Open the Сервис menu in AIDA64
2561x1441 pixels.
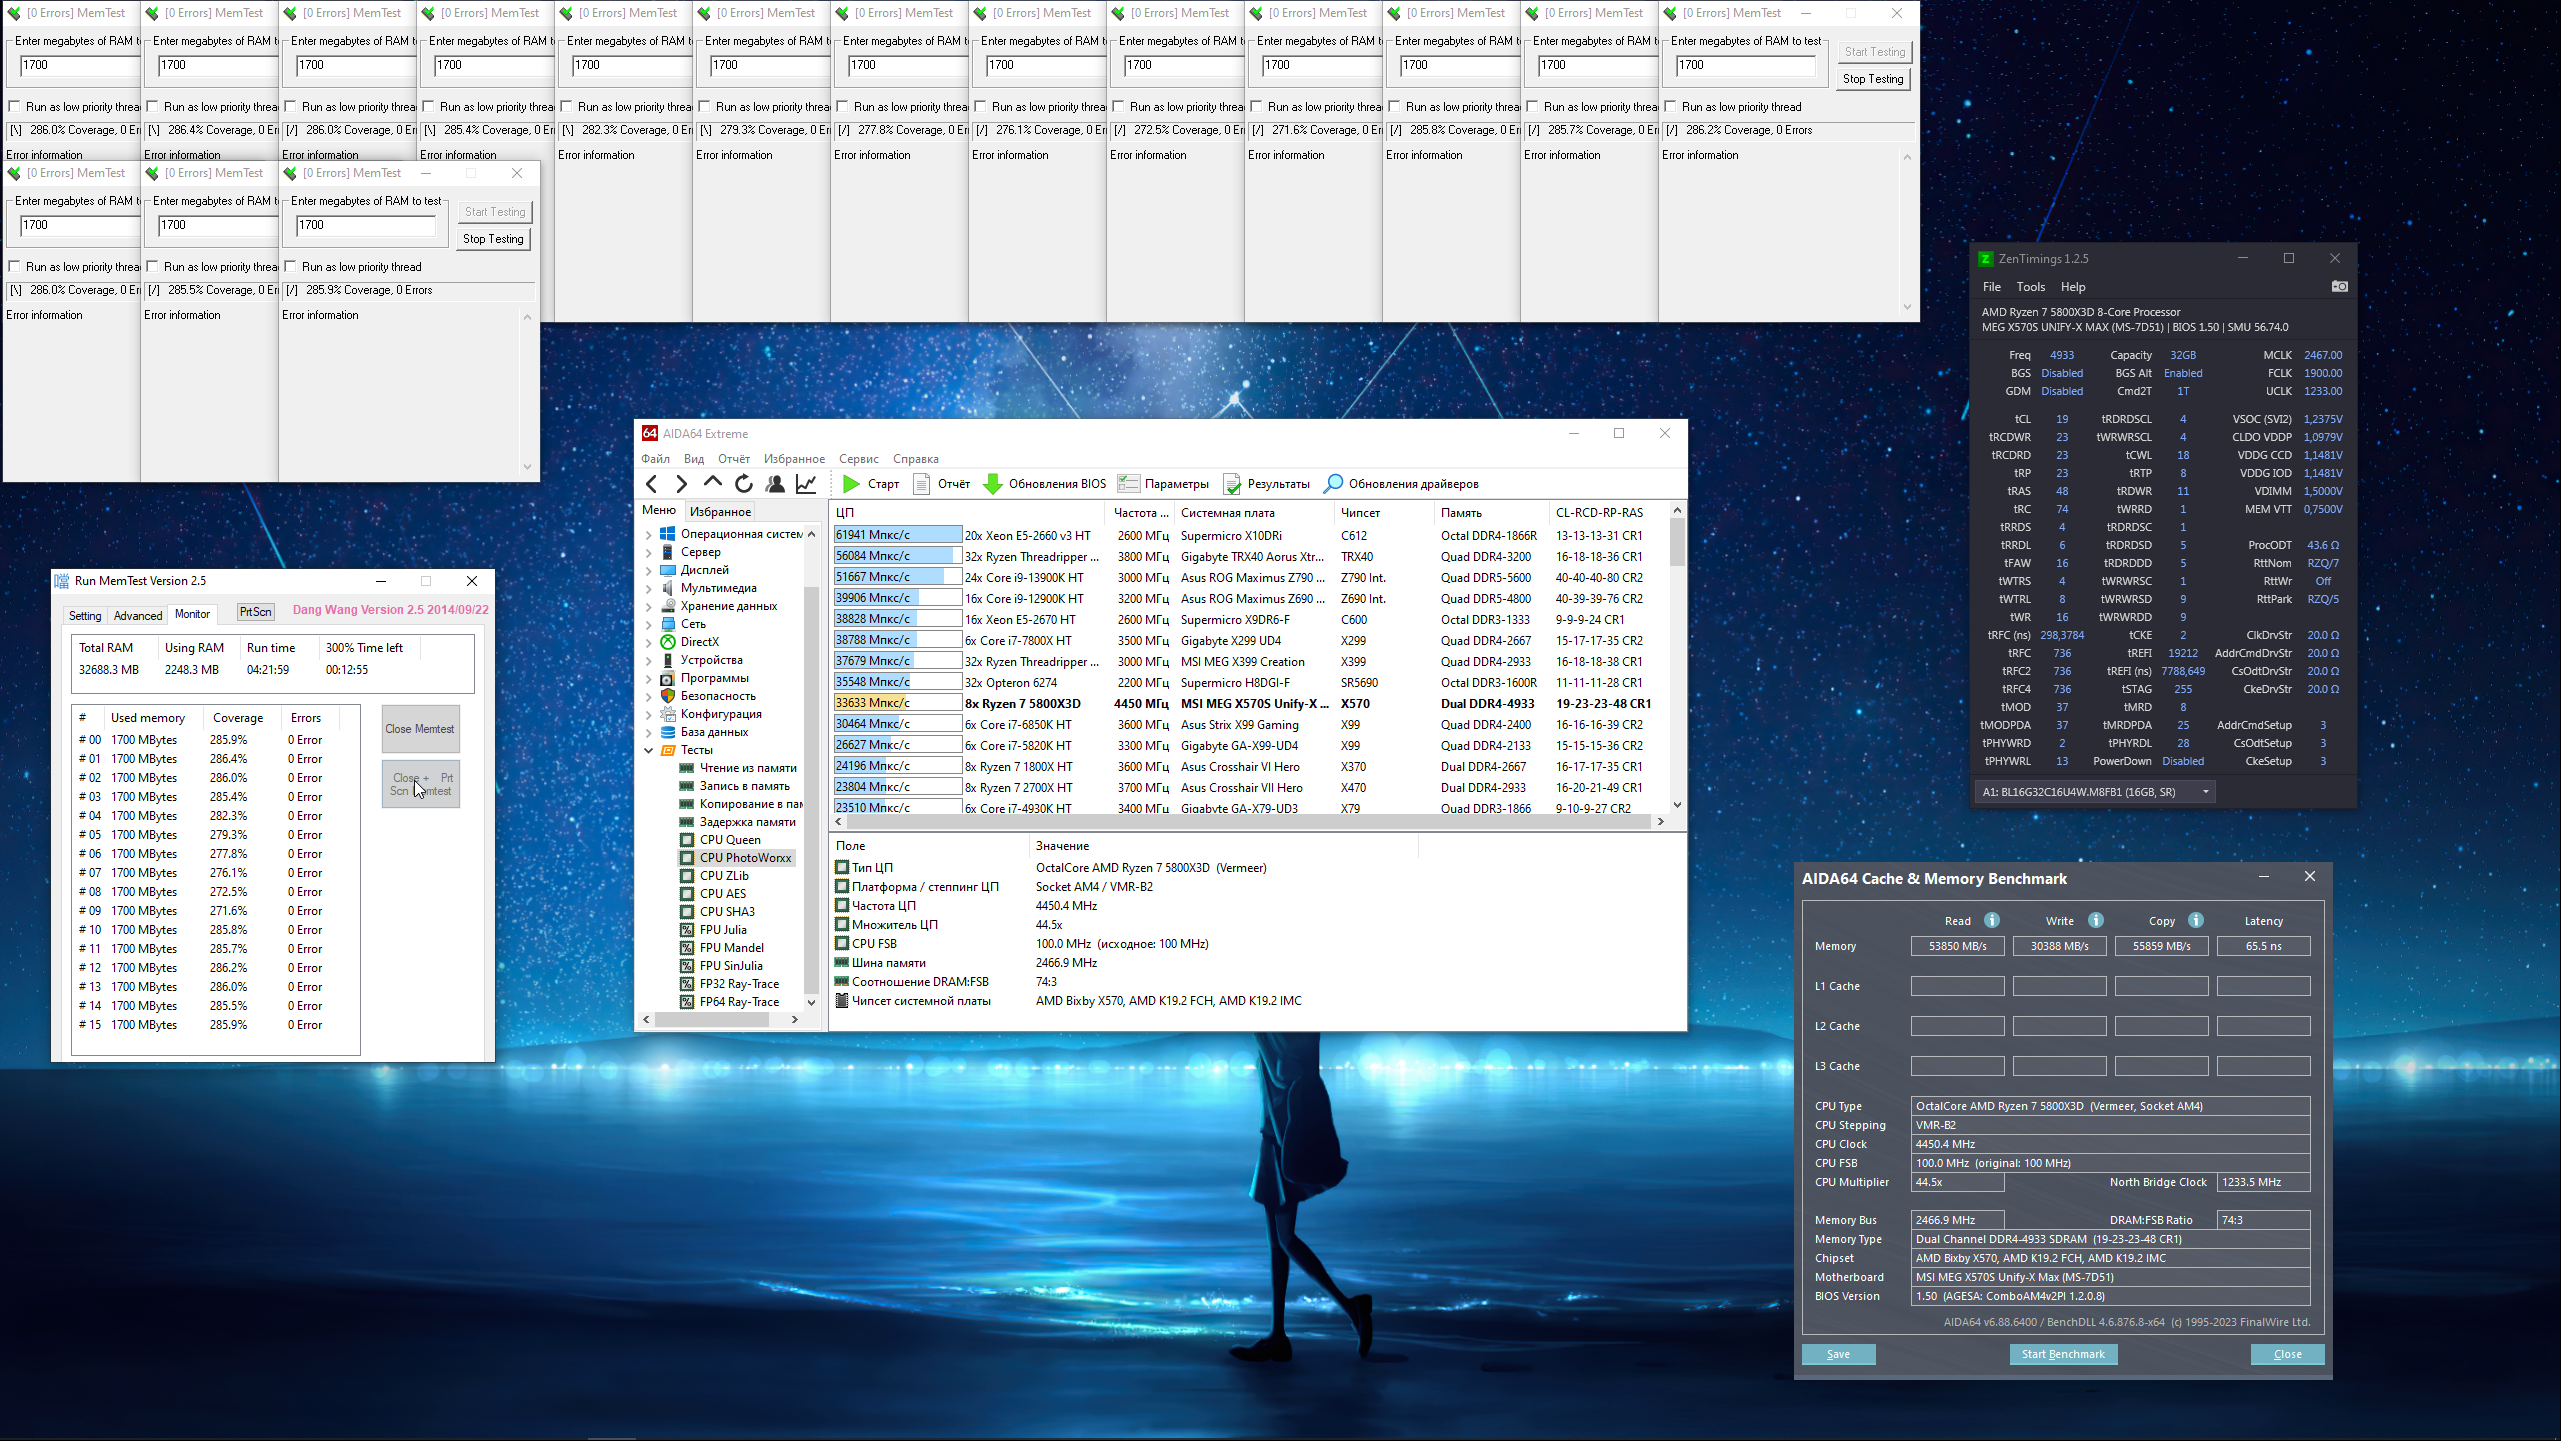coord(858,459)
